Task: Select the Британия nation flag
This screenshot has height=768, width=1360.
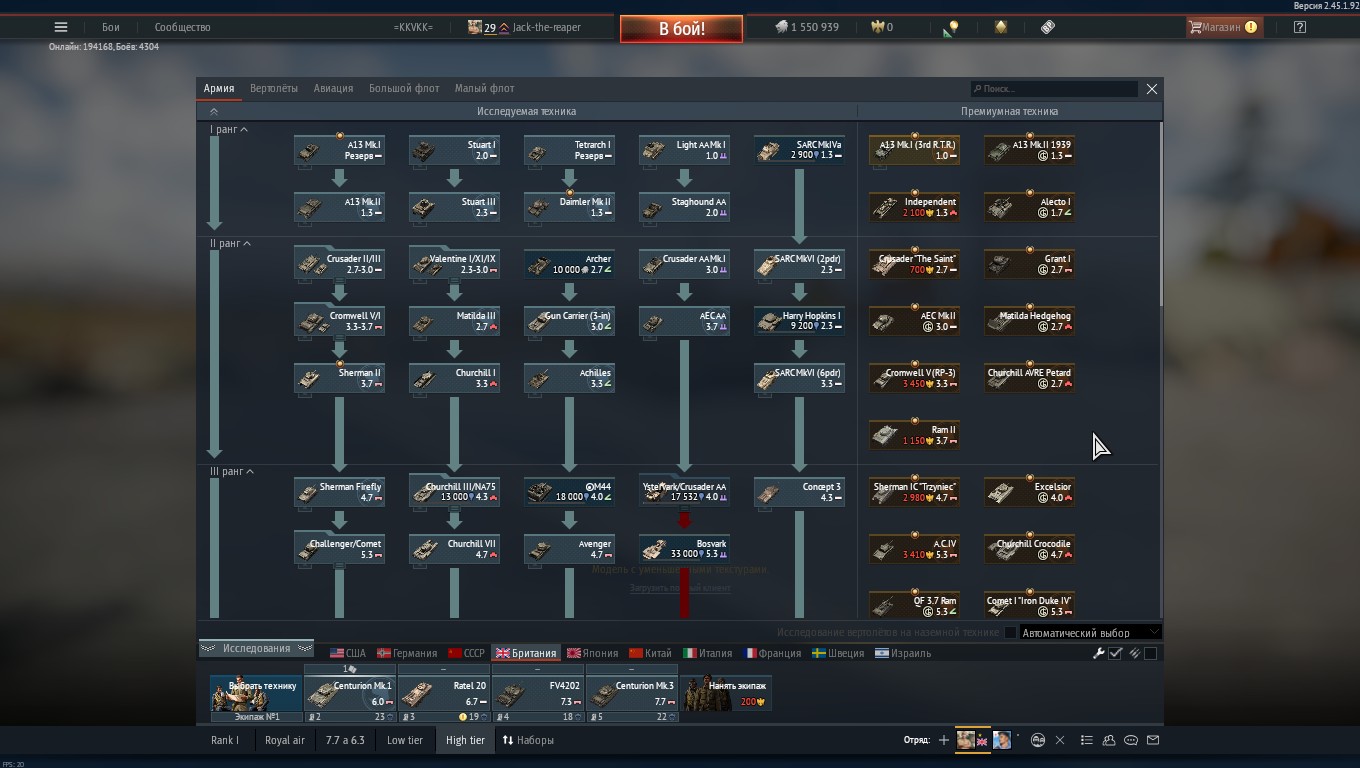Action: (526, 653)
